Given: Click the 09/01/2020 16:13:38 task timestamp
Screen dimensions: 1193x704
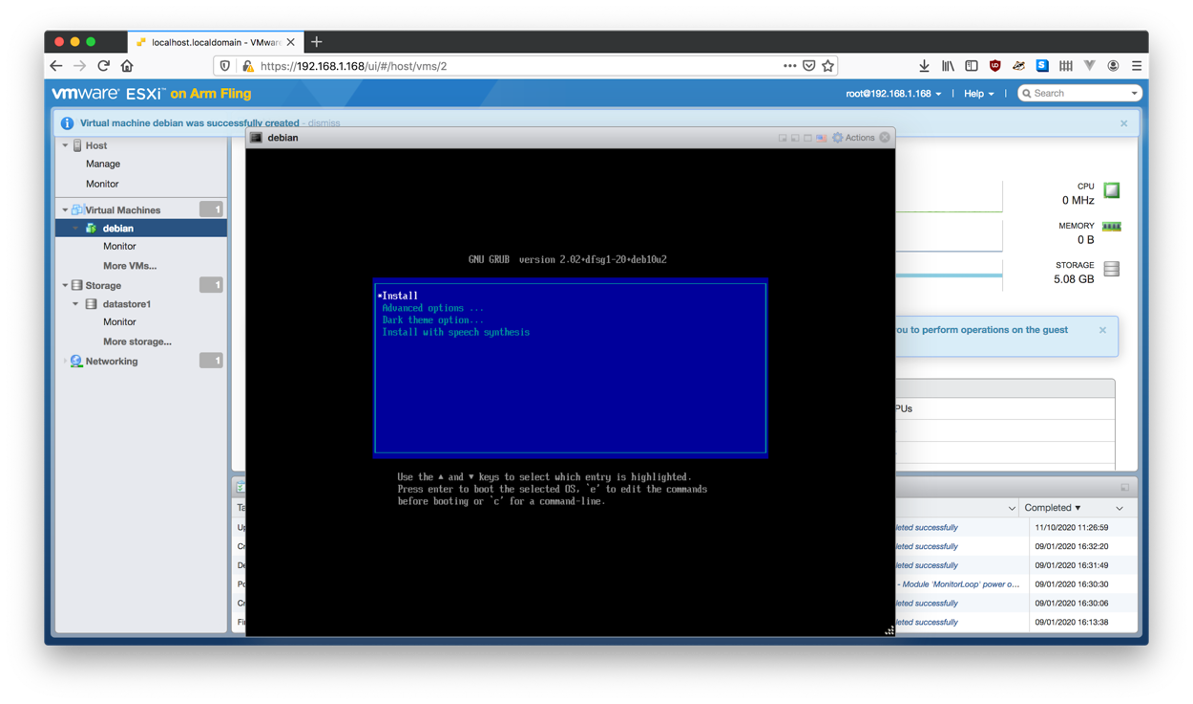Looking at the screenshot, I should point(1071,623).
